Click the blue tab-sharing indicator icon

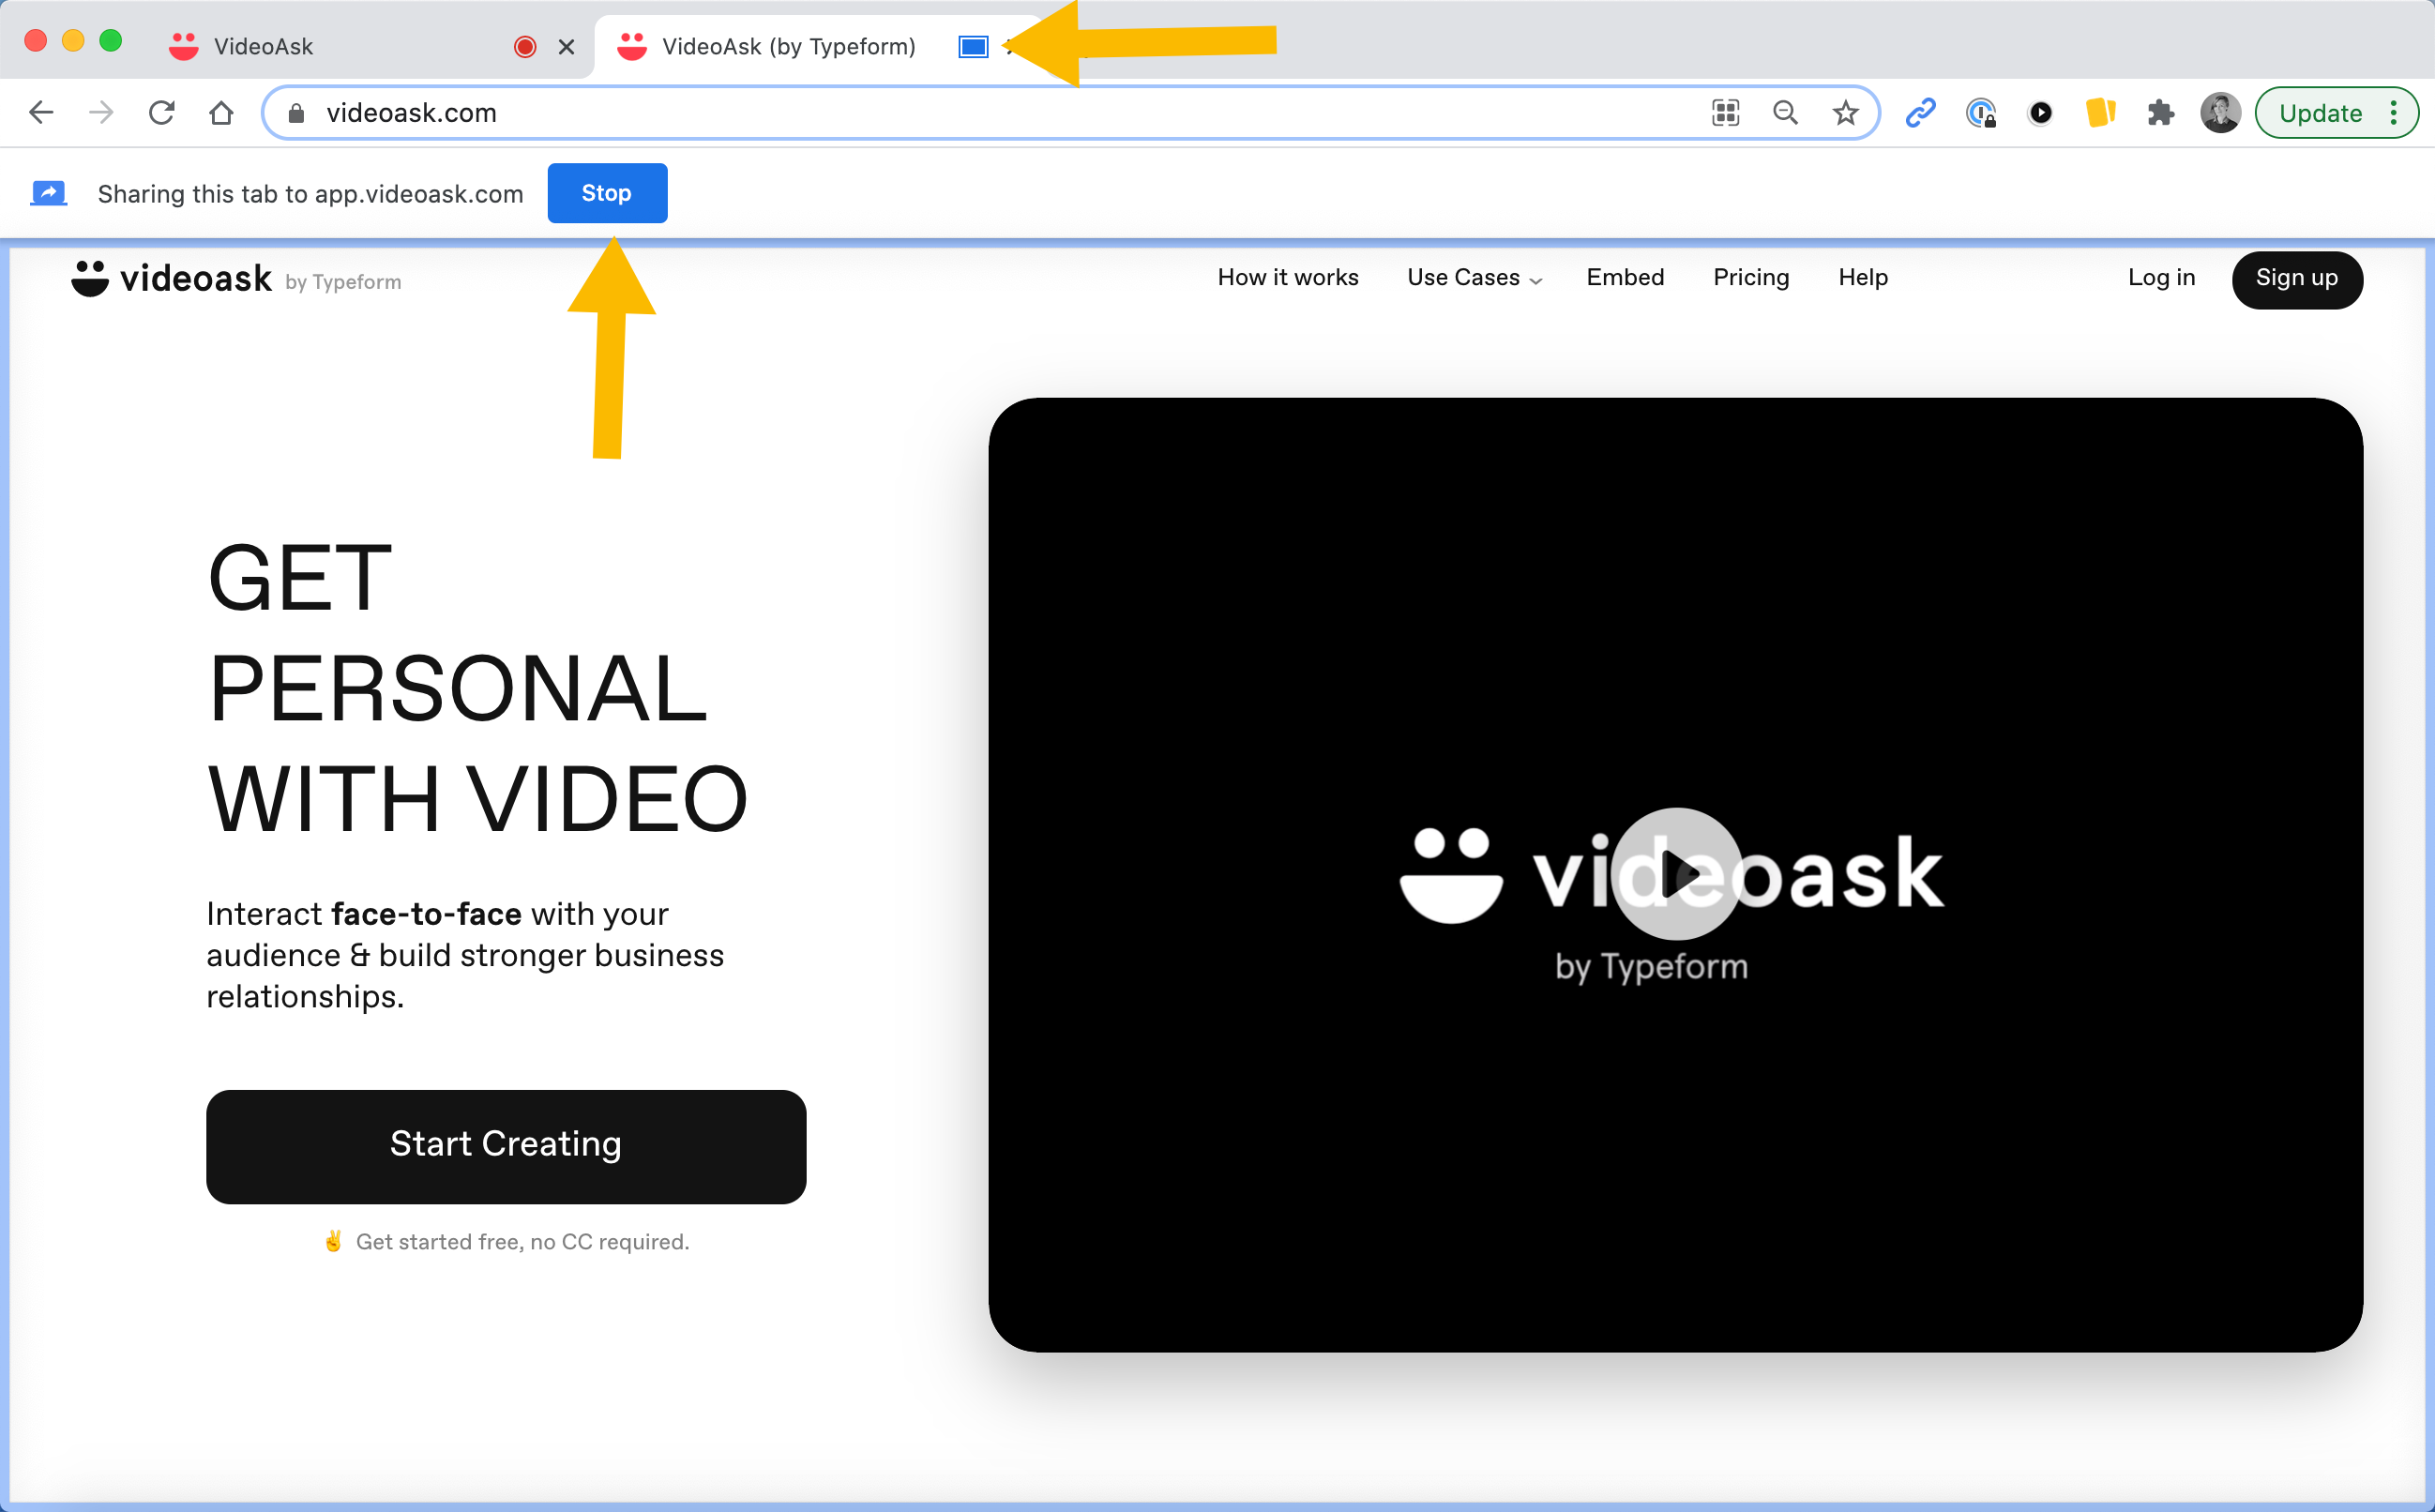point(973,46)
